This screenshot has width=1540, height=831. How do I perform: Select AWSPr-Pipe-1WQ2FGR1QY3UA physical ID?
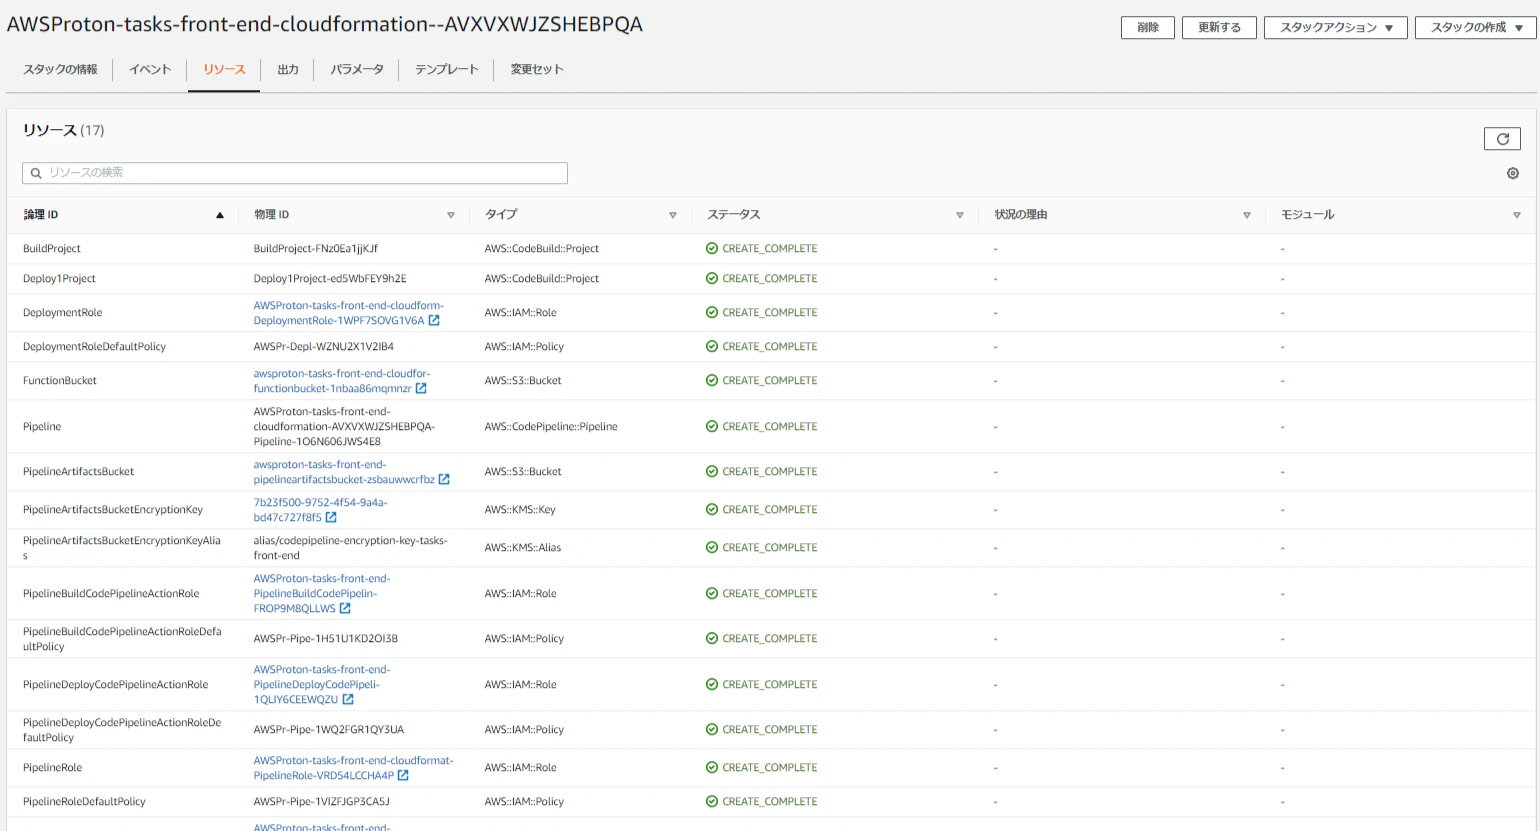click(329, 730)
